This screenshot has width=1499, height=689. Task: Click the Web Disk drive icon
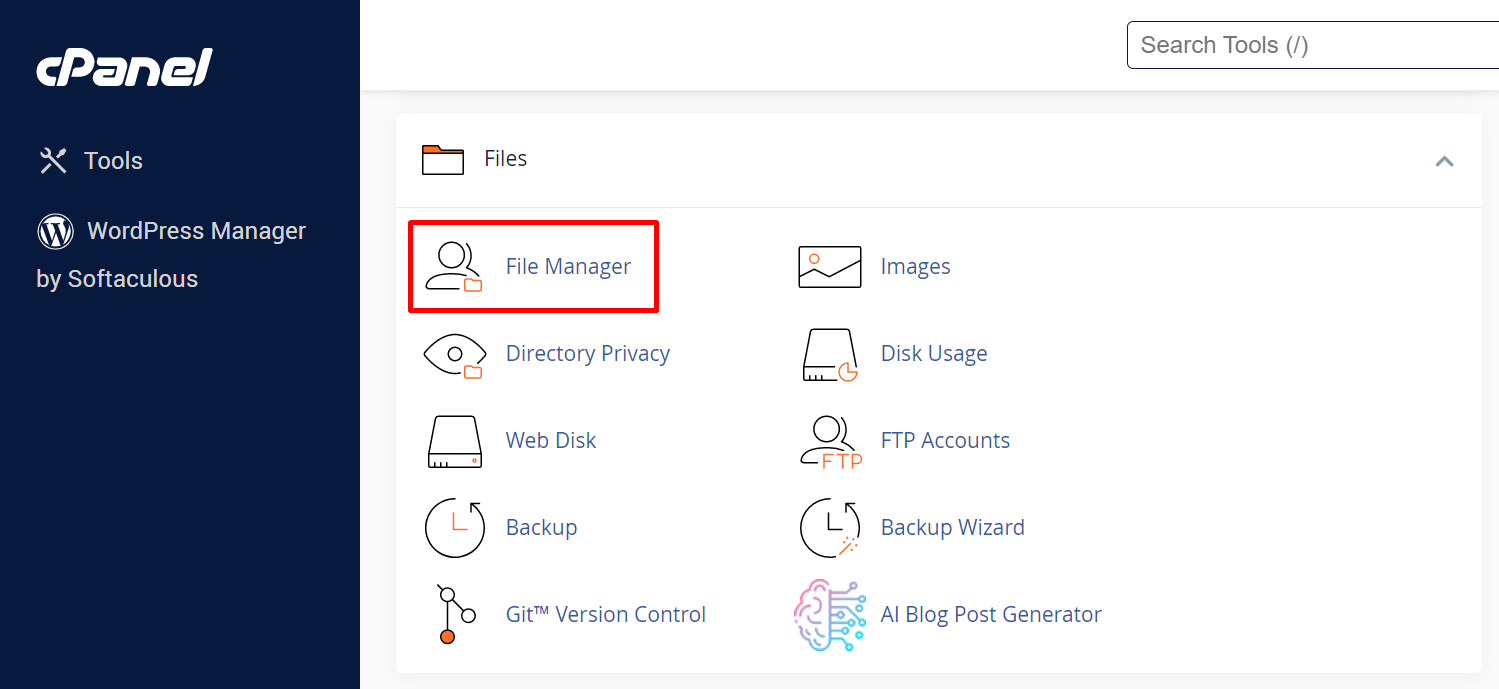click(x=455, y=441)
